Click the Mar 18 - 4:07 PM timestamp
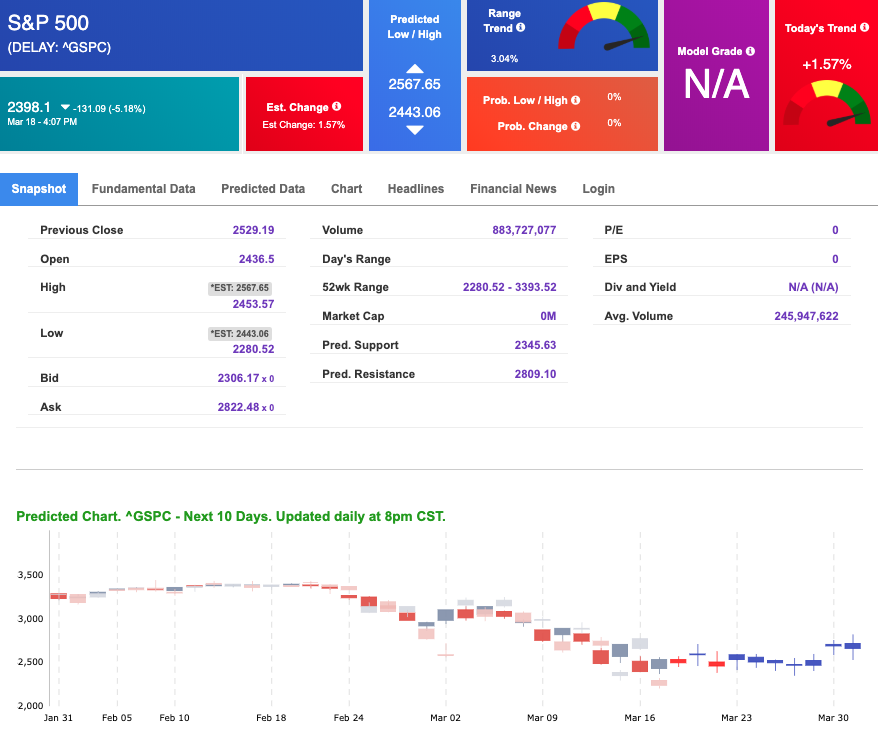This screenshot has height=731, width=878. (43, 122)
